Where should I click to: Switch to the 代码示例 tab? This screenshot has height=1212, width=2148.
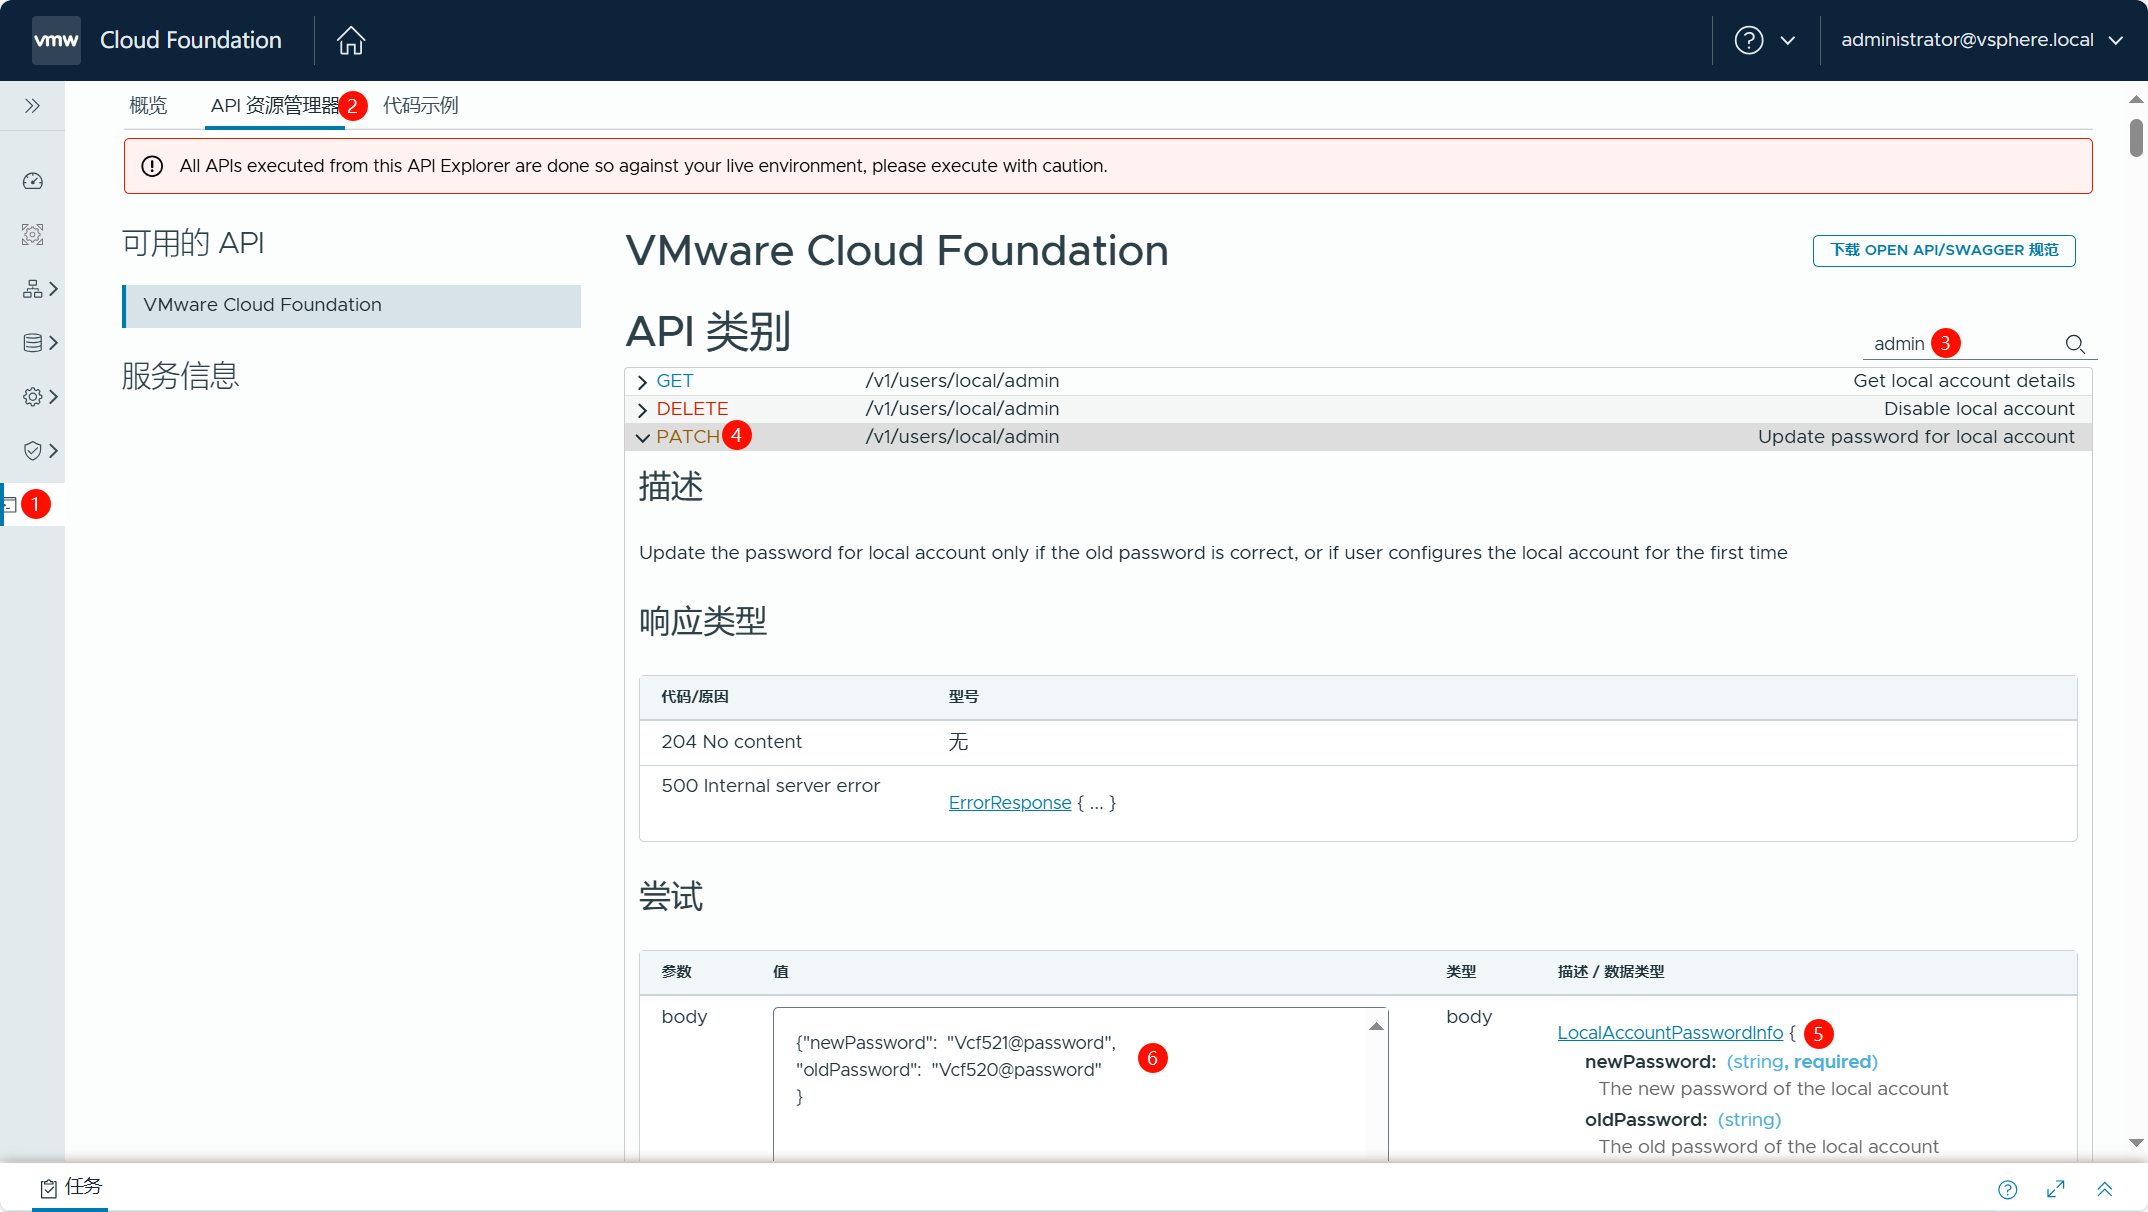[421, 105]
